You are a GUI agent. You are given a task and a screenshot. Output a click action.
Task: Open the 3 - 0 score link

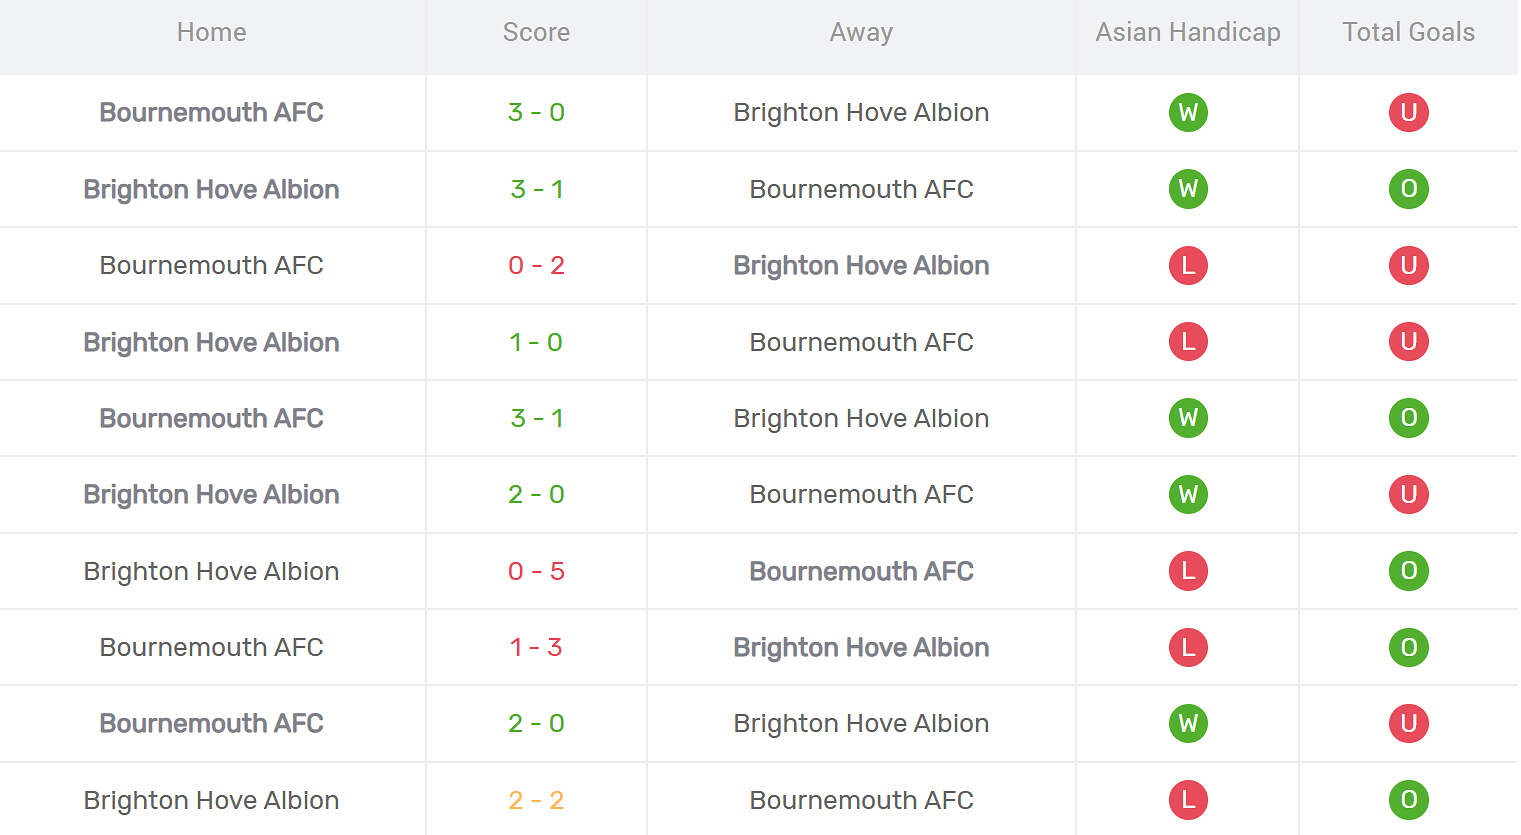pos(536,112)
